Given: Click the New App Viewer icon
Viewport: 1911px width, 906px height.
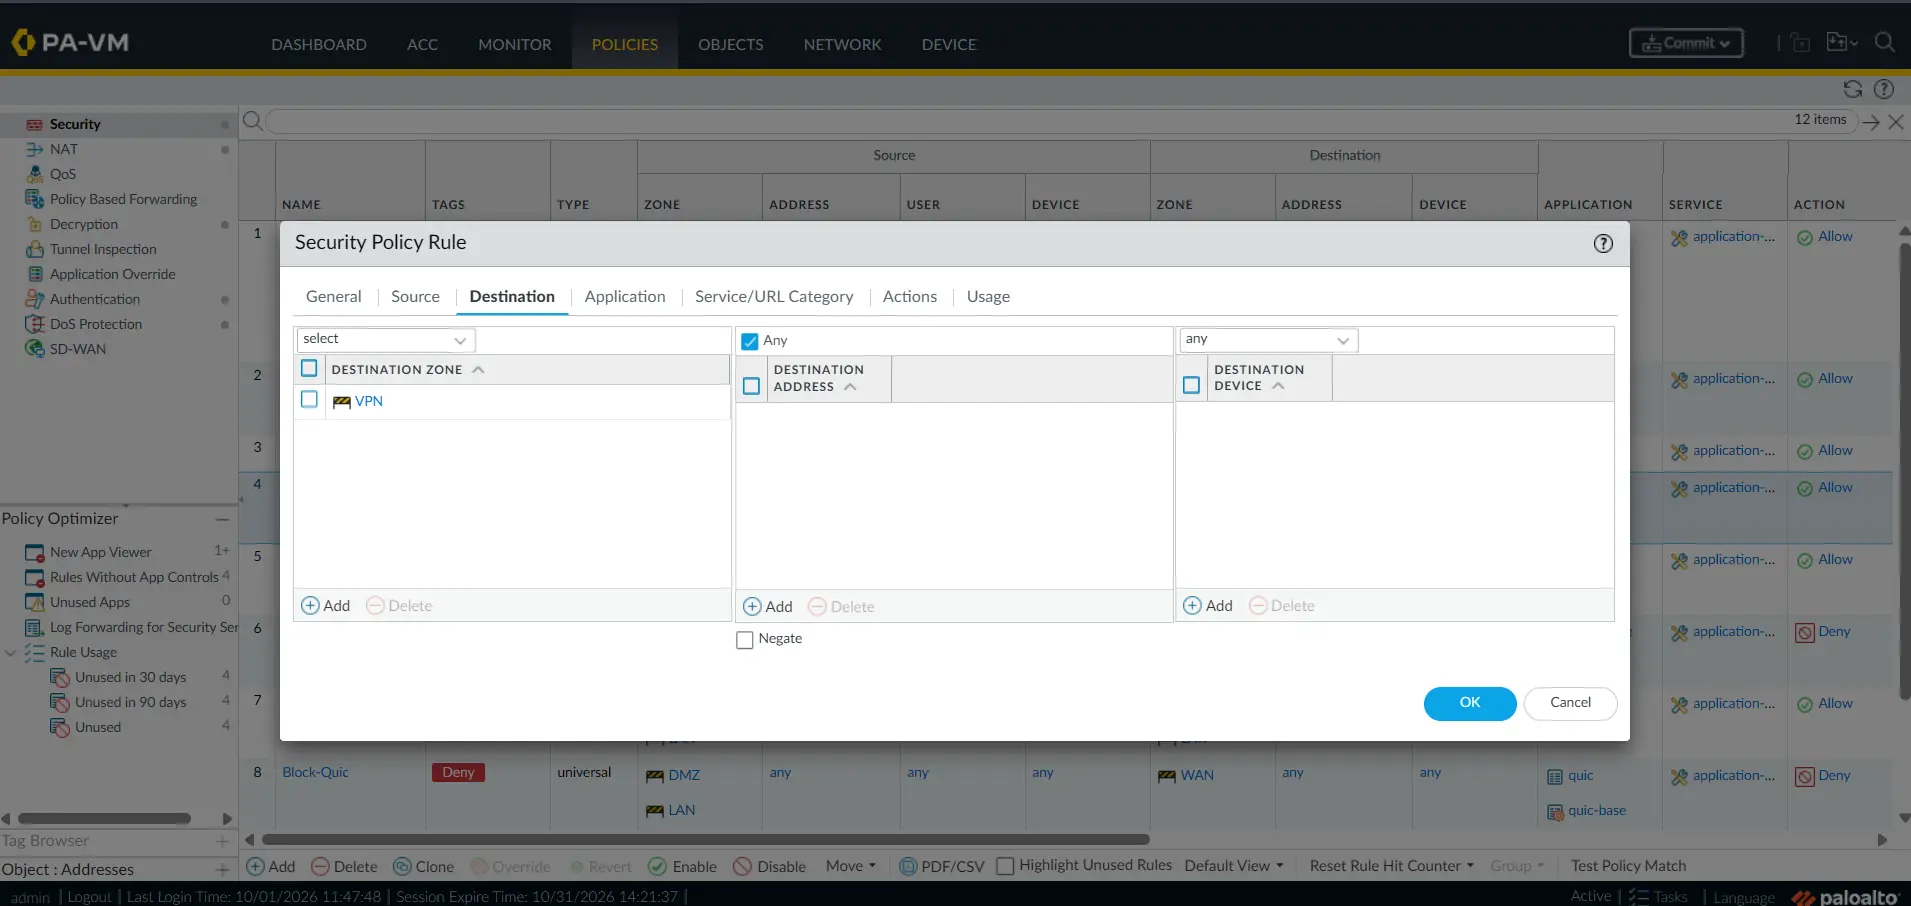Looking at the screenshot, I should (x=34, y=552).
